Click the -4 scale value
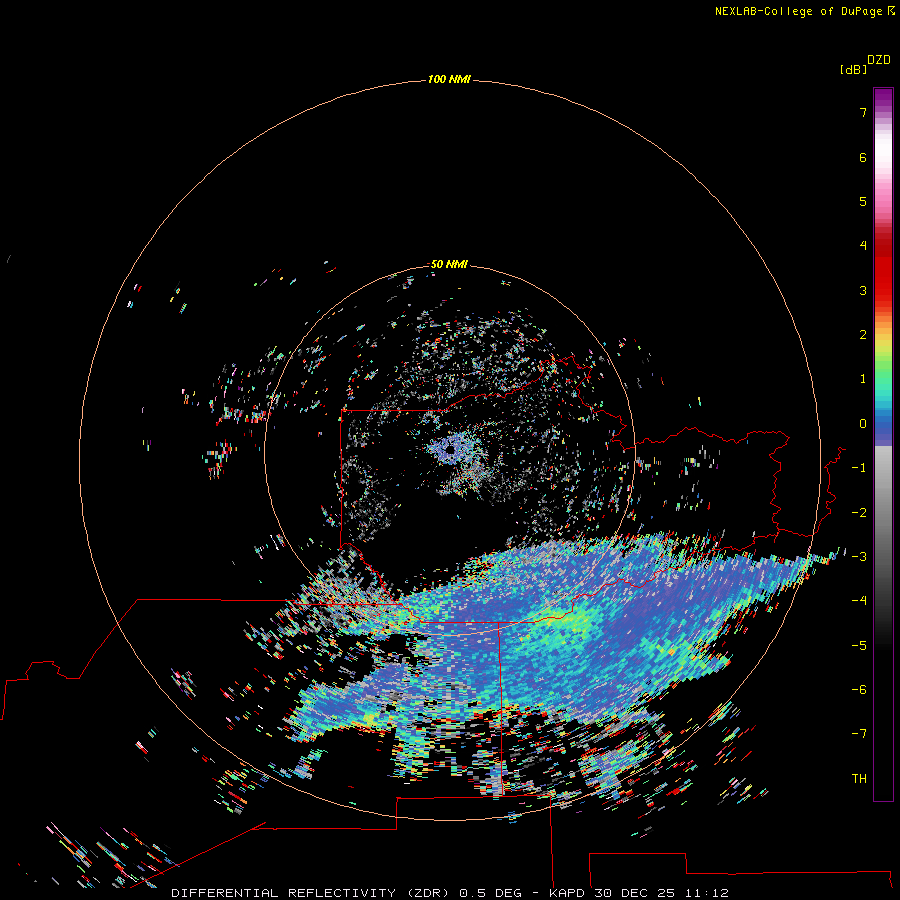Image resolution: width=900 pixels, height=900 pixels. point(859,601)
